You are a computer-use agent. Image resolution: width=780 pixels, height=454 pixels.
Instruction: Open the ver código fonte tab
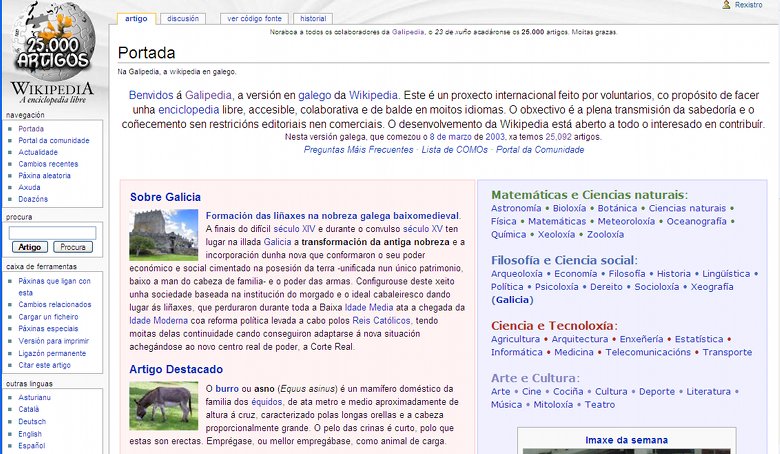pos(254,18)
